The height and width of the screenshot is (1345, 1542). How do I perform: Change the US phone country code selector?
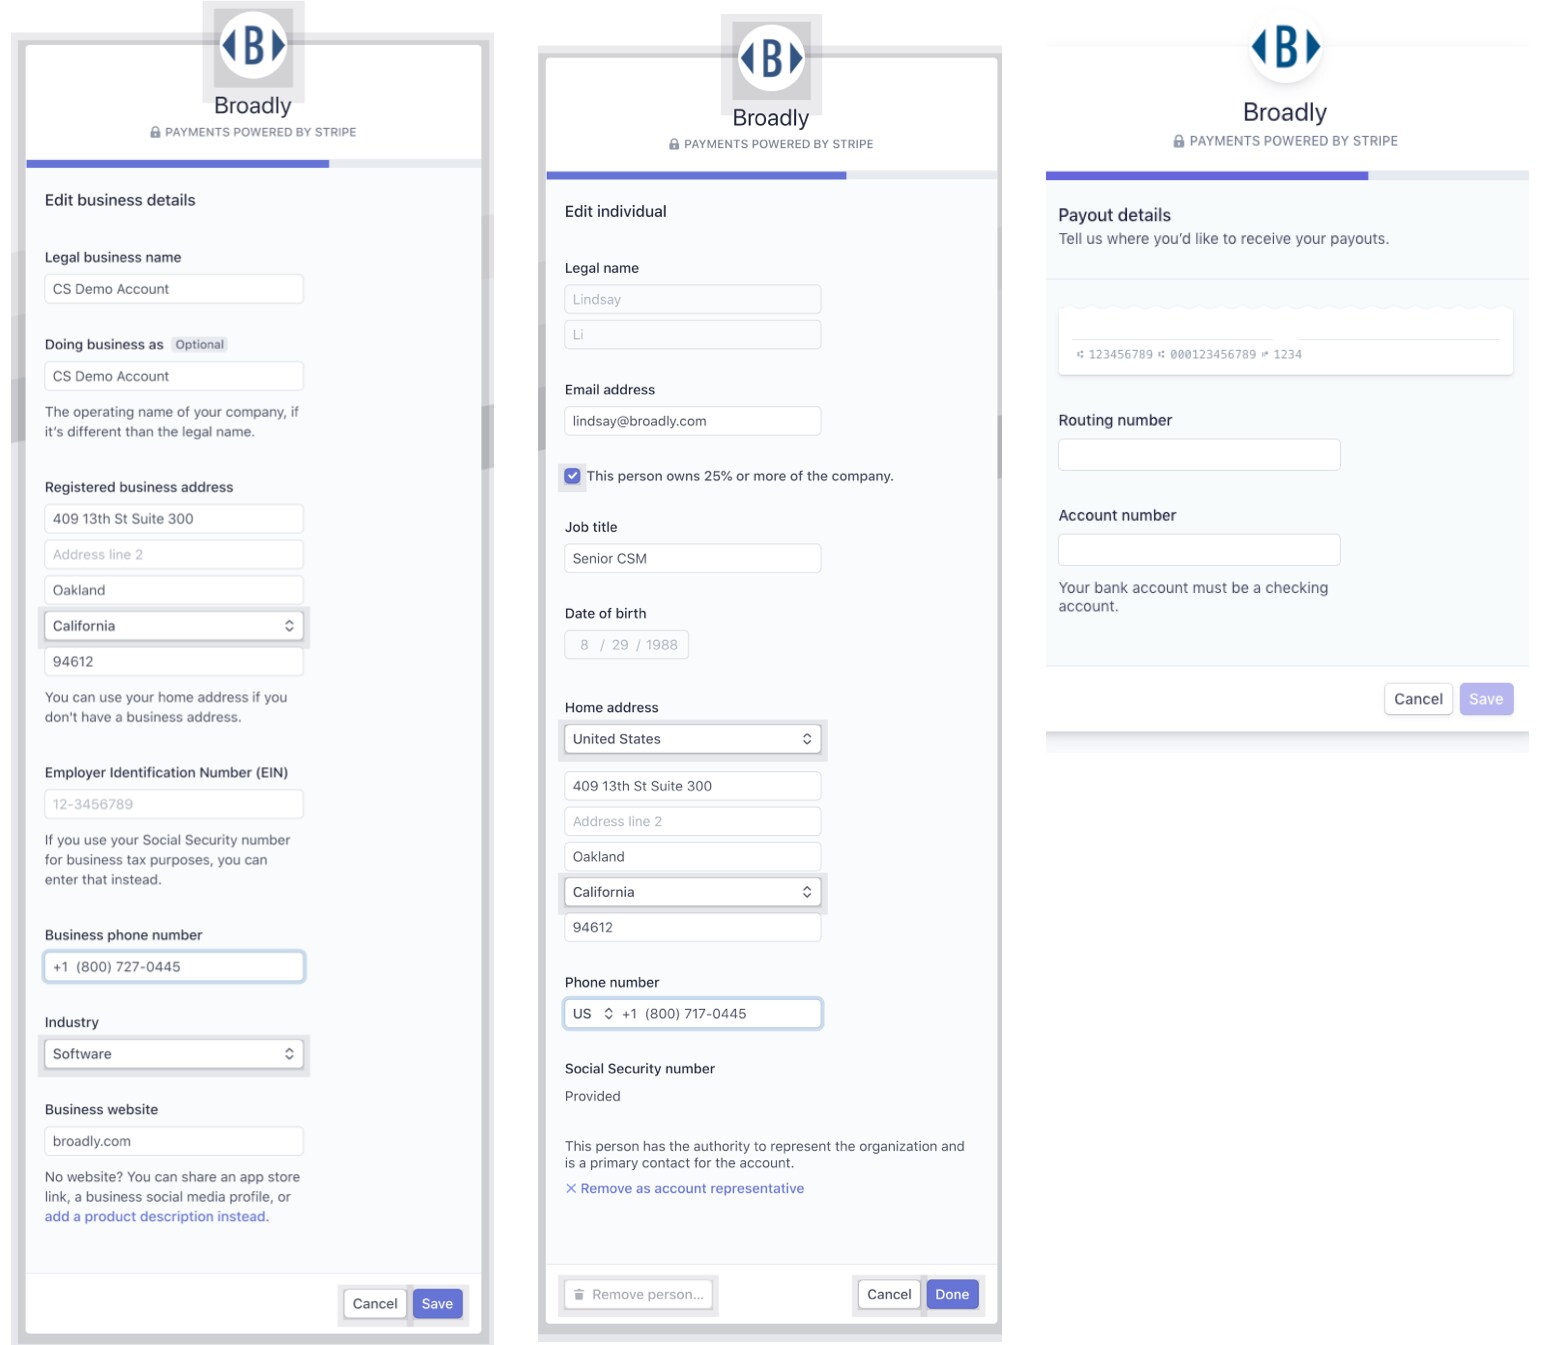click(592, 1014)
